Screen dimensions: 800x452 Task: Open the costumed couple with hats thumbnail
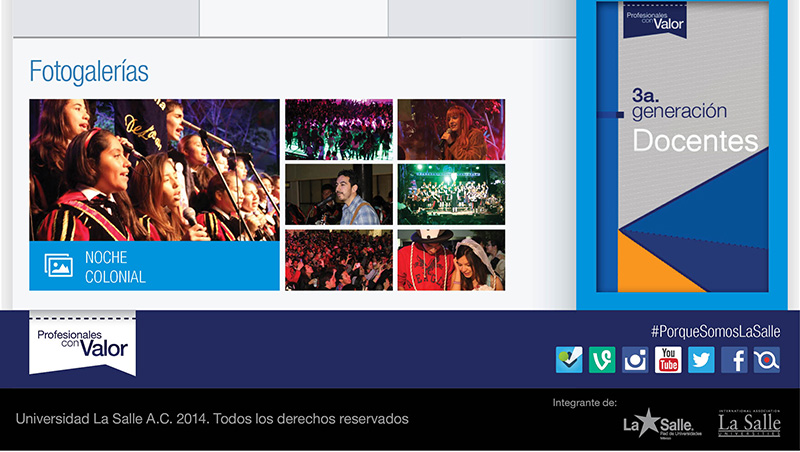[451, 260]
